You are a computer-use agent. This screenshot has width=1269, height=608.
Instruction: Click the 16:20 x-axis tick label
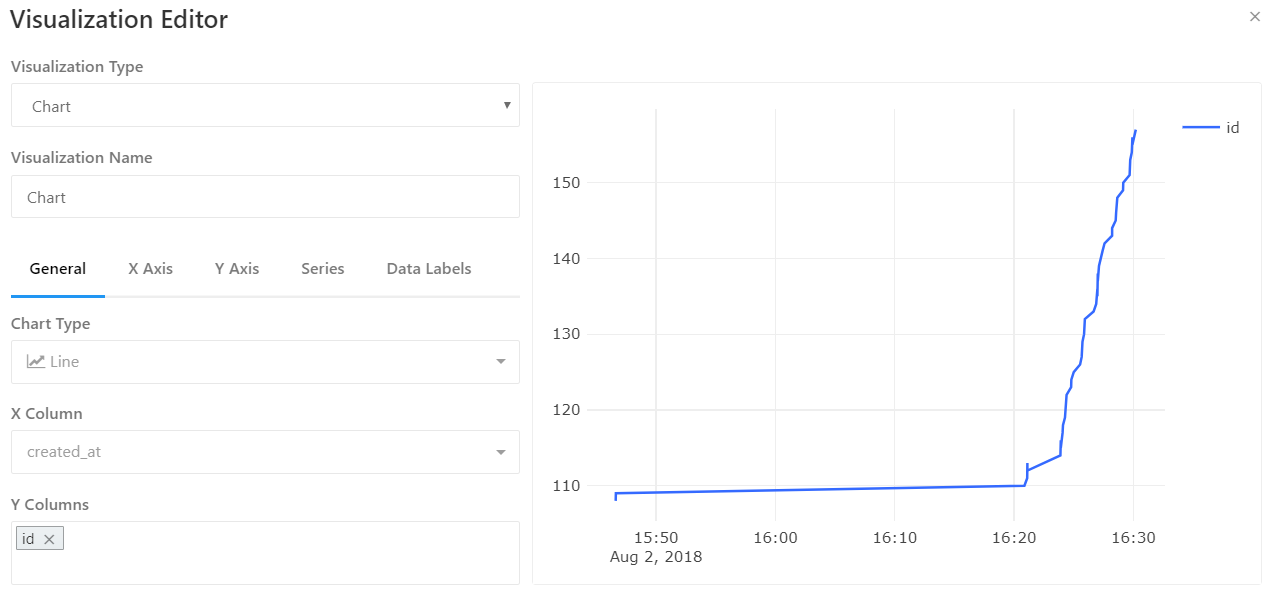coord(1014,538)
